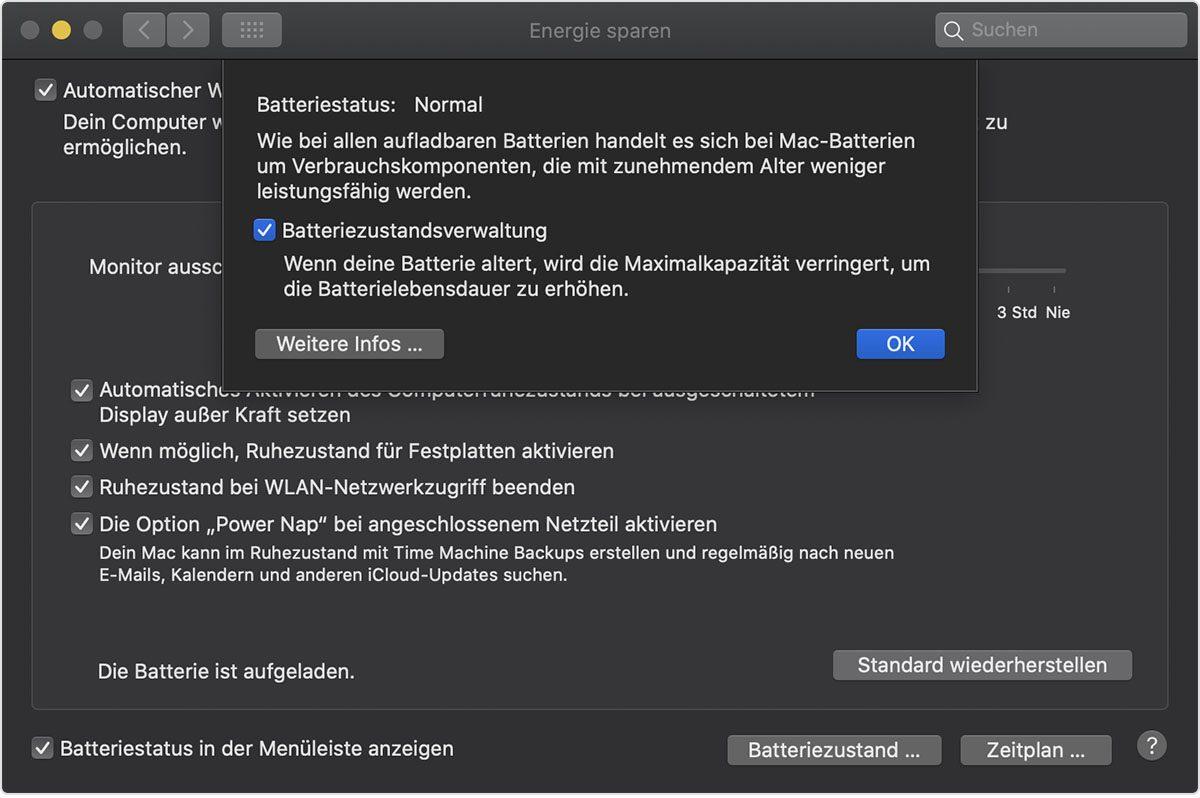
Task: Toggle the topmost Automatischer checkbox
Action: pos(46,90)
